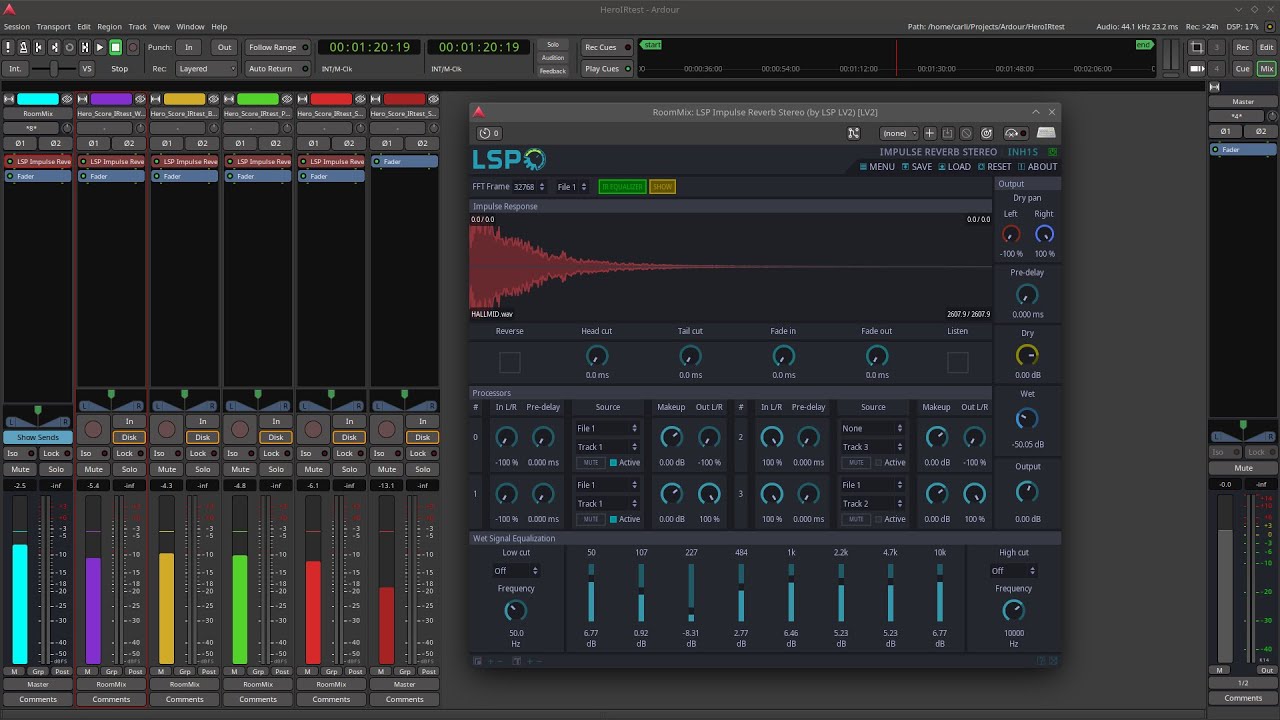Go to session start transport icon
Screen dimensions: 1280x720
[x=39, y=47]
